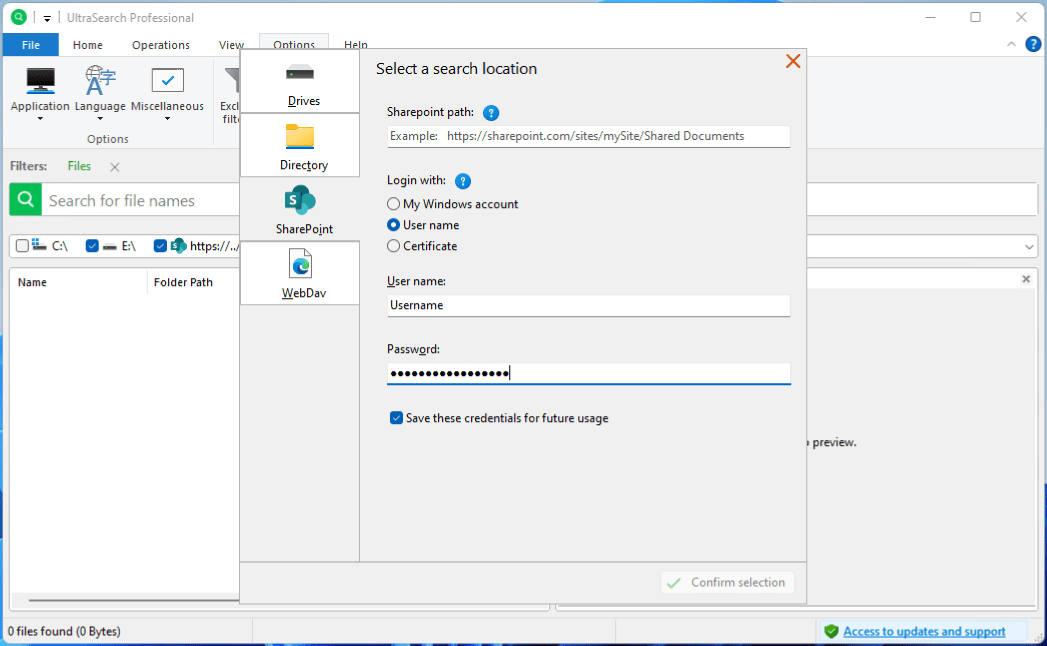Open the File menu
The height and width of the screenshot is (646, 1047).
point(31,45)
